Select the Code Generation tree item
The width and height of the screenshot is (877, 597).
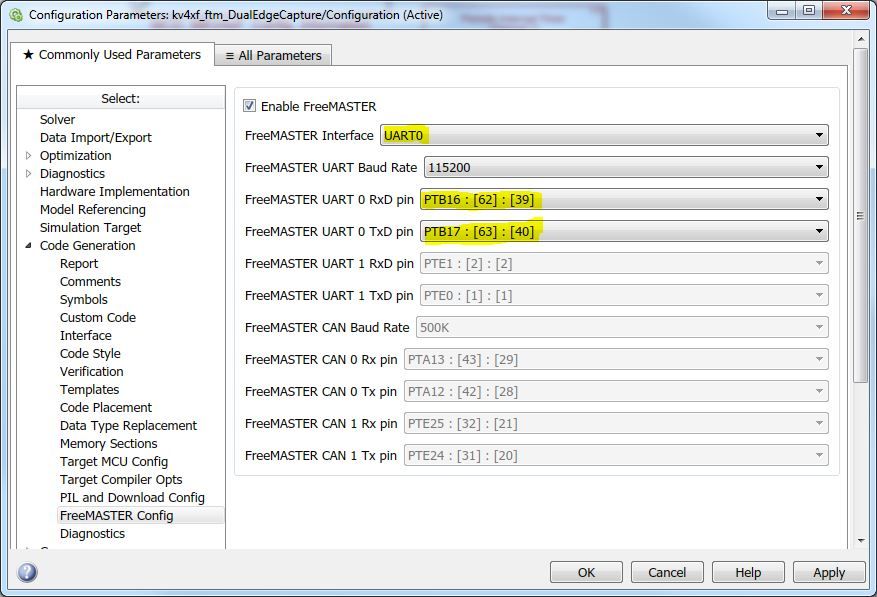pyautogui.click(x=88, y=245)
